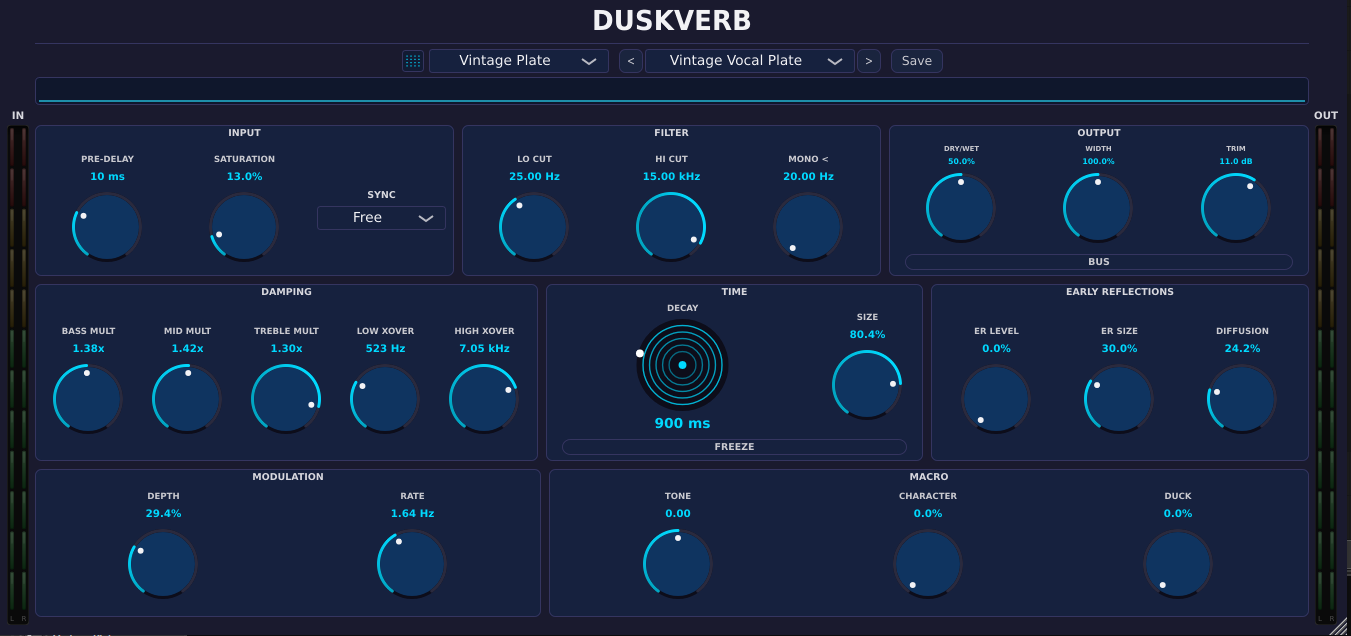Screen dimensions: 1351x636
Task: Click the 20.00 Hz mono value
Action: [x=808, y=176]
